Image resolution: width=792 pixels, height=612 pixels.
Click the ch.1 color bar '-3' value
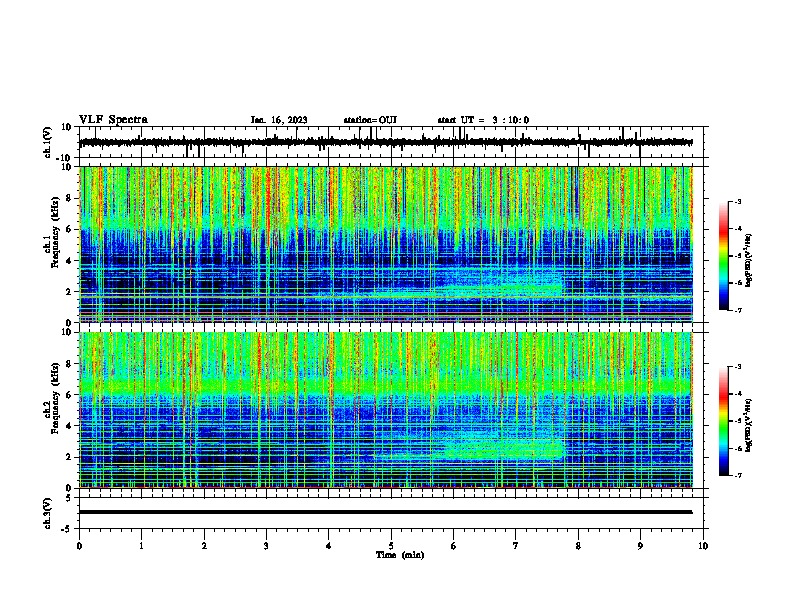click(737, 201)
